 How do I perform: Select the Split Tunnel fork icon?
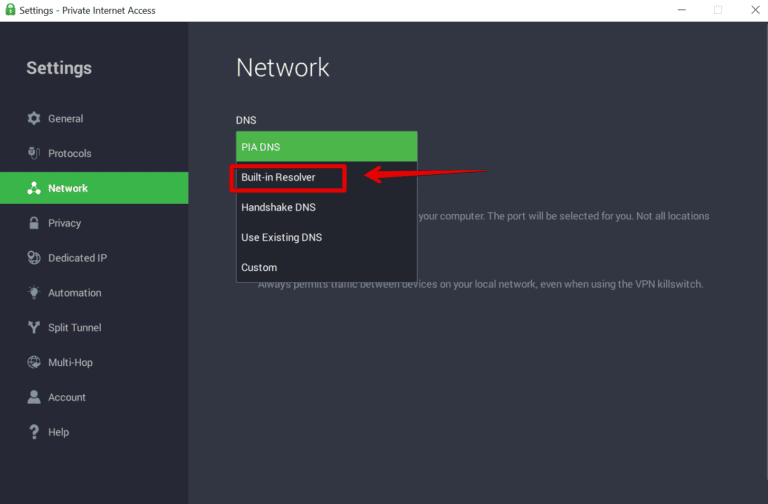(x=33, y=328)
